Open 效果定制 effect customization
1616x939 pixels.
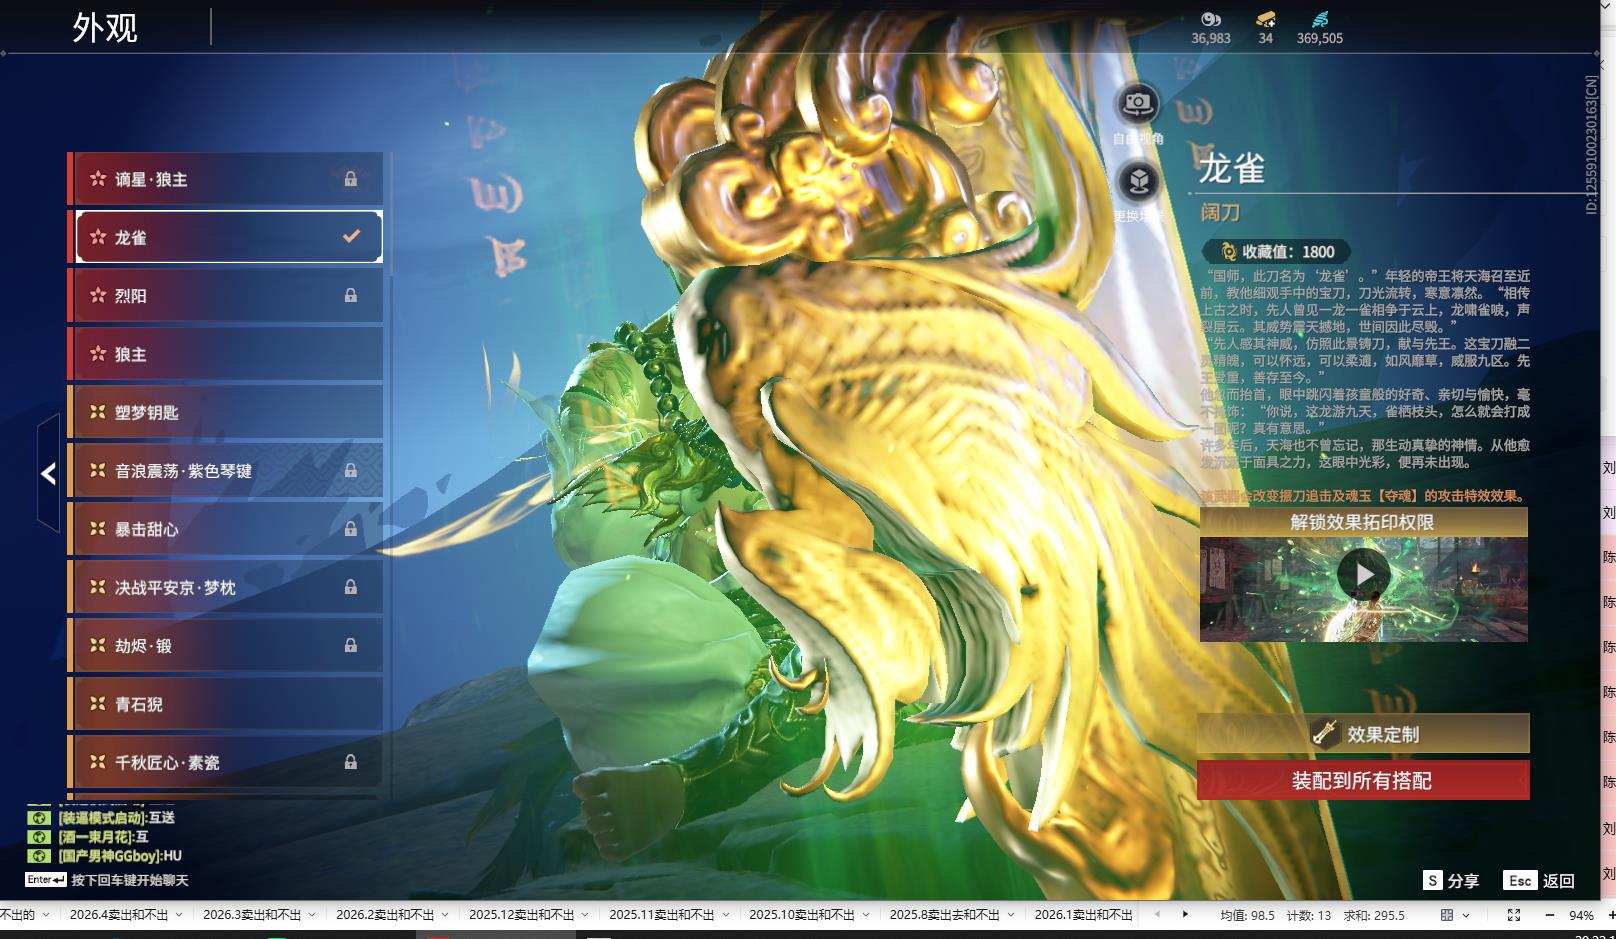coord(1363,734)
